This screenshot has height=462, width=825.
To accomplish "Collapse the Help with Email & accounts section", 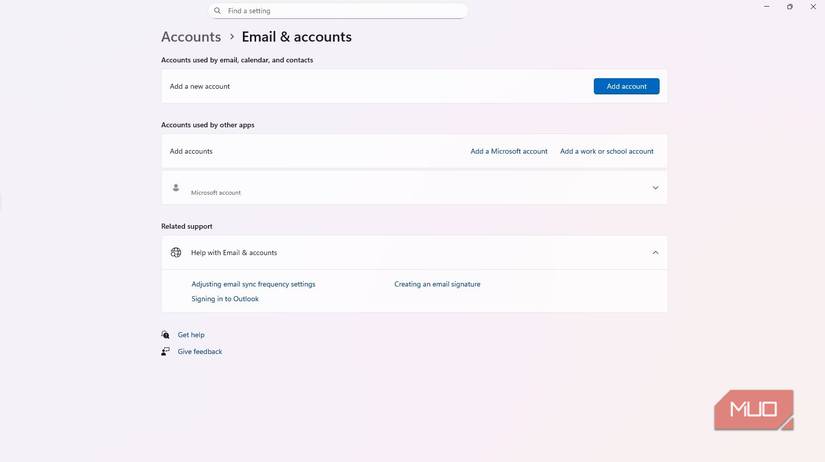I will tap(655, 253).
